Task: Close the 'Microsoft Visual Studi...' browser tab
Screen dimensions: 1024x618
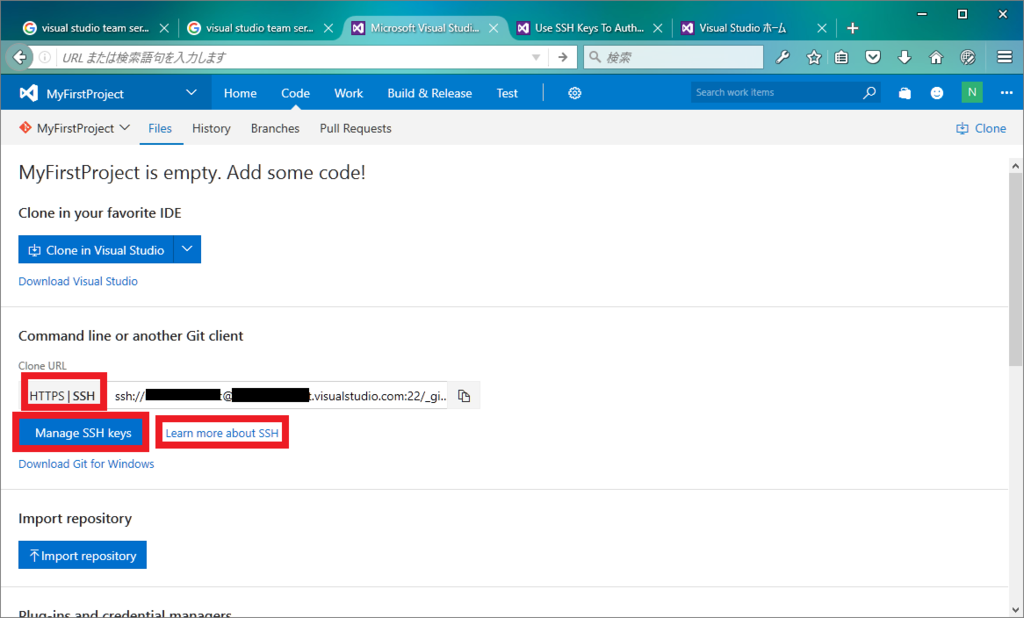Action: pos(494,28)
